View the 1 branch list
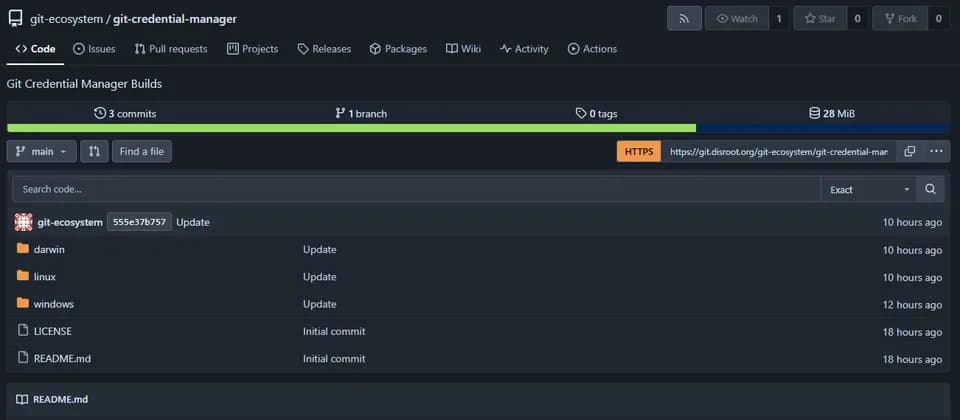 point(361,113)
